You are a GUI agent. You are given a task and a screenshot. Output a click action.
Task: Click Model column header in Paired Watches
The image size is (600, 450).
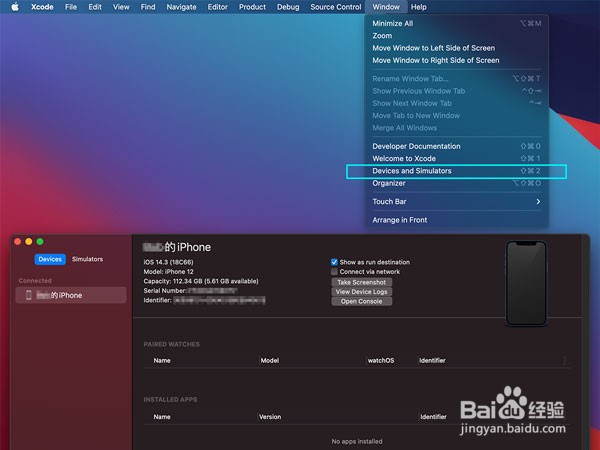(270, 360)
